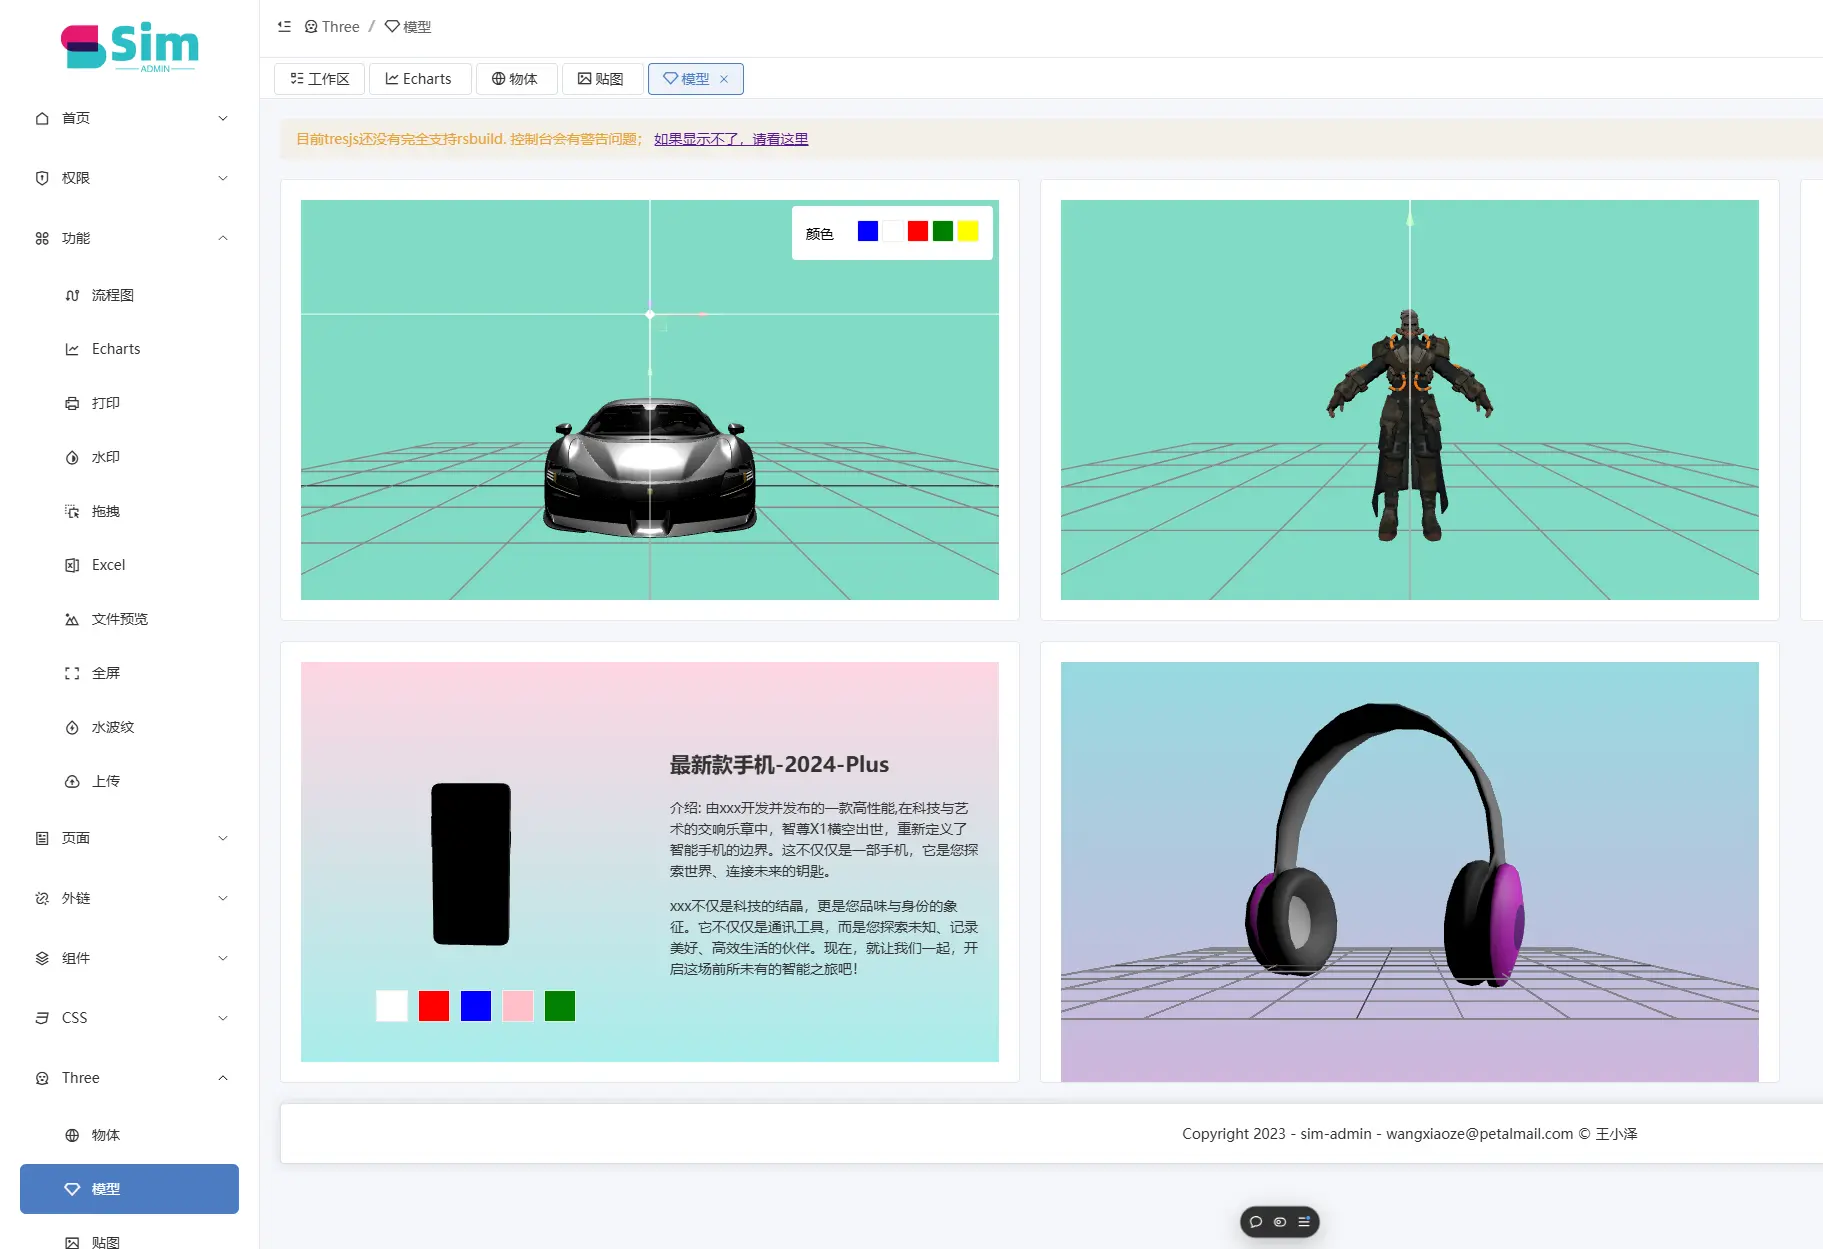Viewport: 1823px width, 1249px height.
Task: Click the list menu icon in floating pill
Action: (x=1304, y=1222)
